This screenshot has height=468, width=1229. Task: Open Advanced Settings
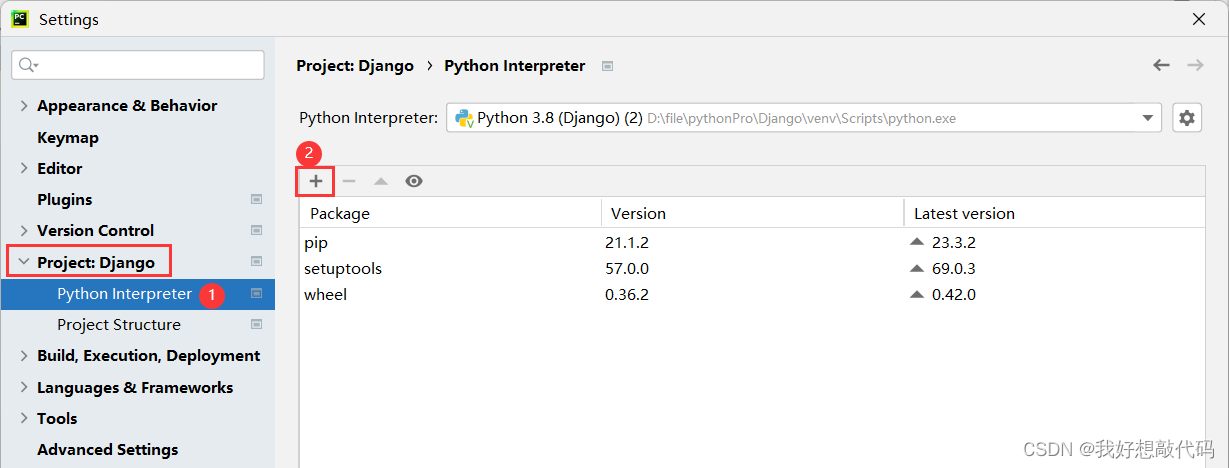107,449
